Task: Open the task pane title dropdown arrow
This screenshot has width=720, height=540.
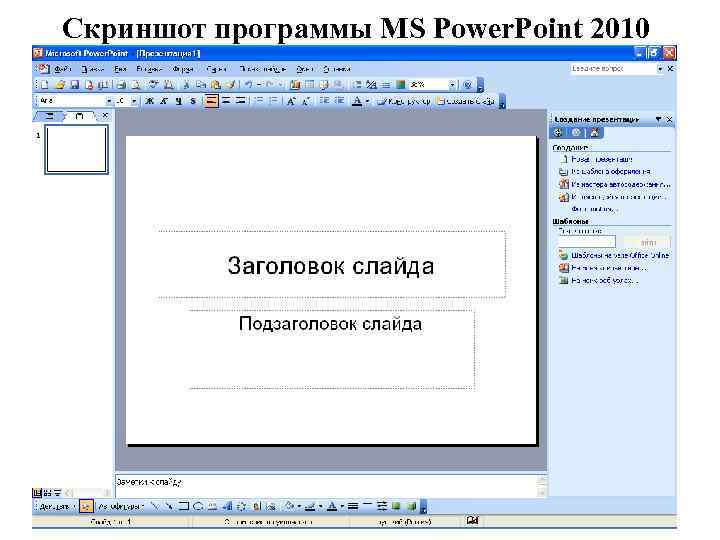Action: pyautogui.click(x=658, y=119)
